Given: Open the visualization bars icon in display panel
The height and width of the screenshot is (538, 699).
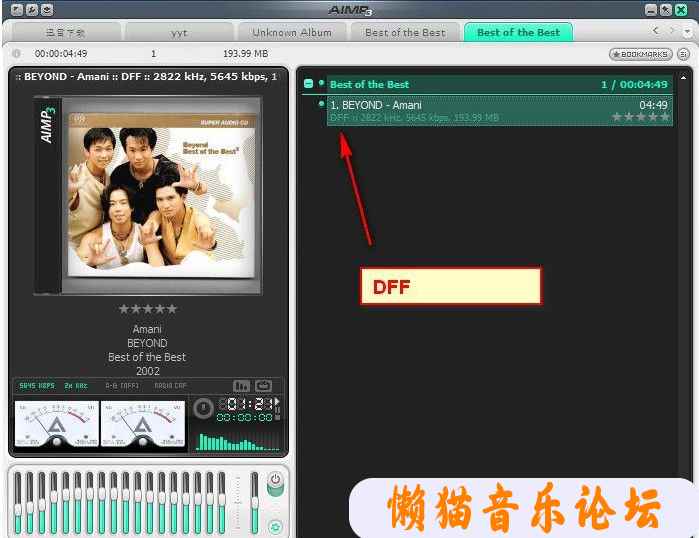Looking at the screenshot, I should tap(241, 386).
